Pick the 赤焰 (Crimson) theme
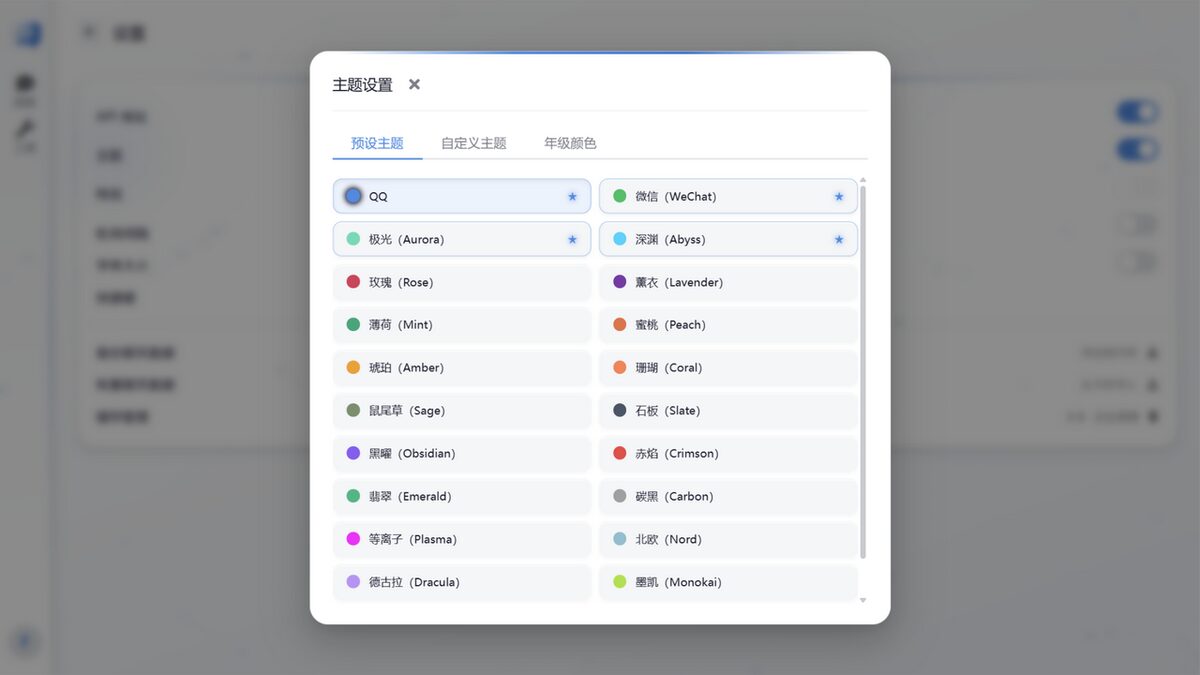1200x675 pixels. (x=728, y=454)
